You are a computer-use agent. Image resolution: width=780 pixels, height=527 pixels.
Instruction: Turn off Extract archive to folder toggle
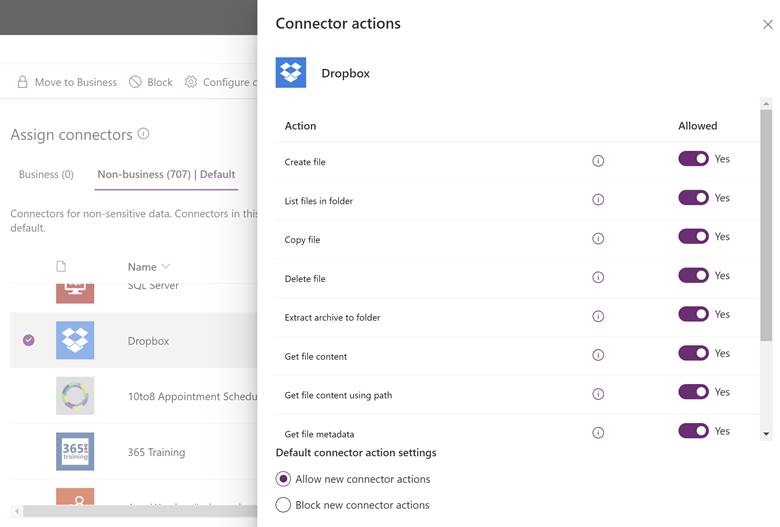693,314
